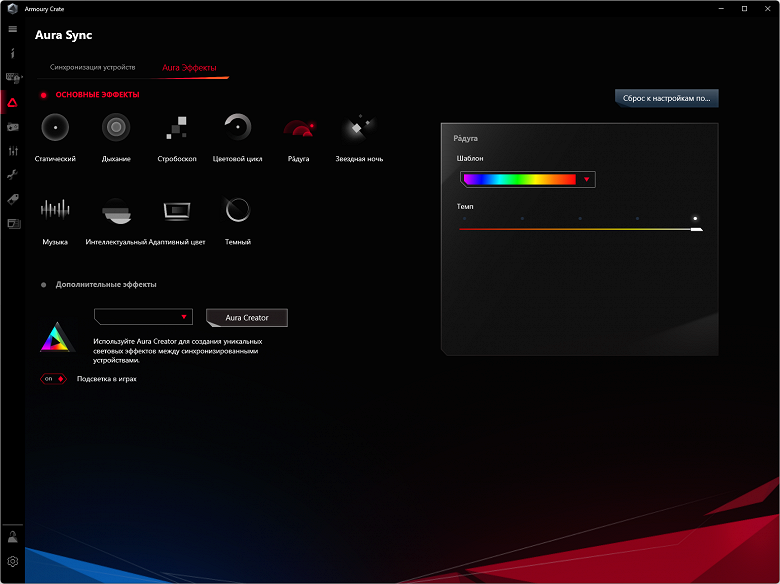Maximize the Armoury Crate window
Image resolution: width=780 pixels, height=584 pixels.
point(744,8)
